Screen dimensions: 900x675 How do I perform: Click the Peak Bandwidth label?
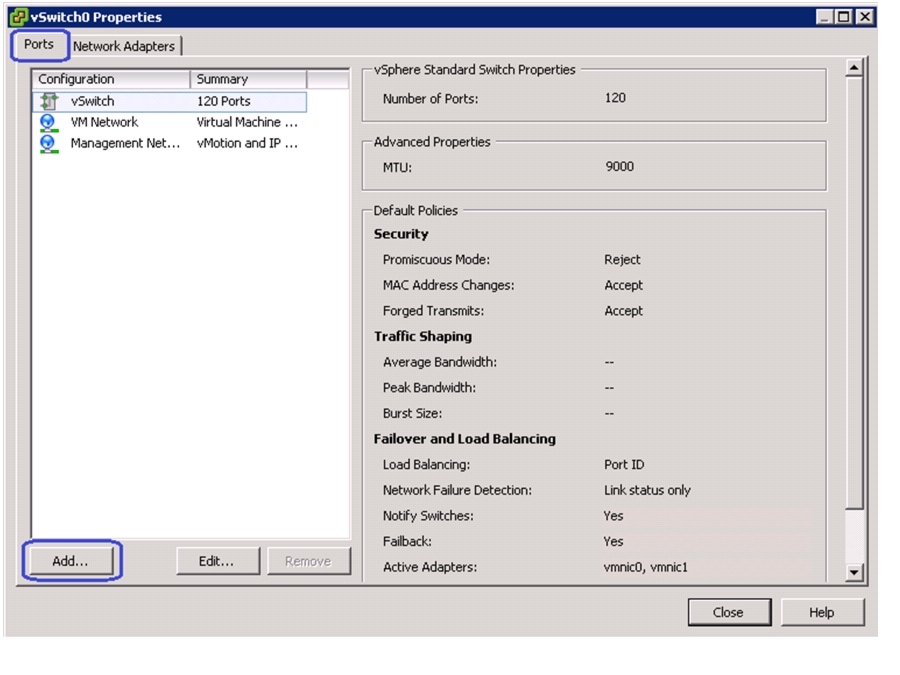[x=429, y=388]
